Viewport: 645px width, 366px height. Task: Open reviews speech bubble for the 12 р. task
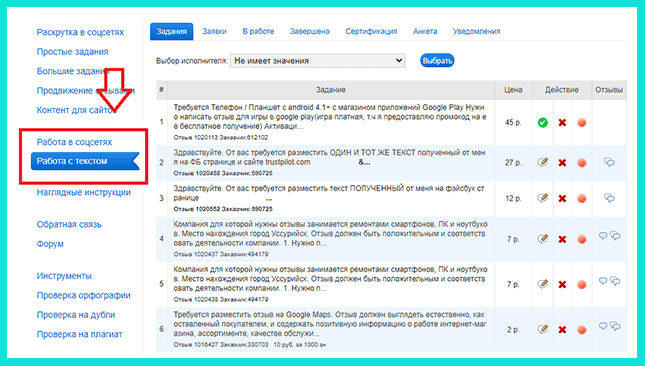pos(609,198)
